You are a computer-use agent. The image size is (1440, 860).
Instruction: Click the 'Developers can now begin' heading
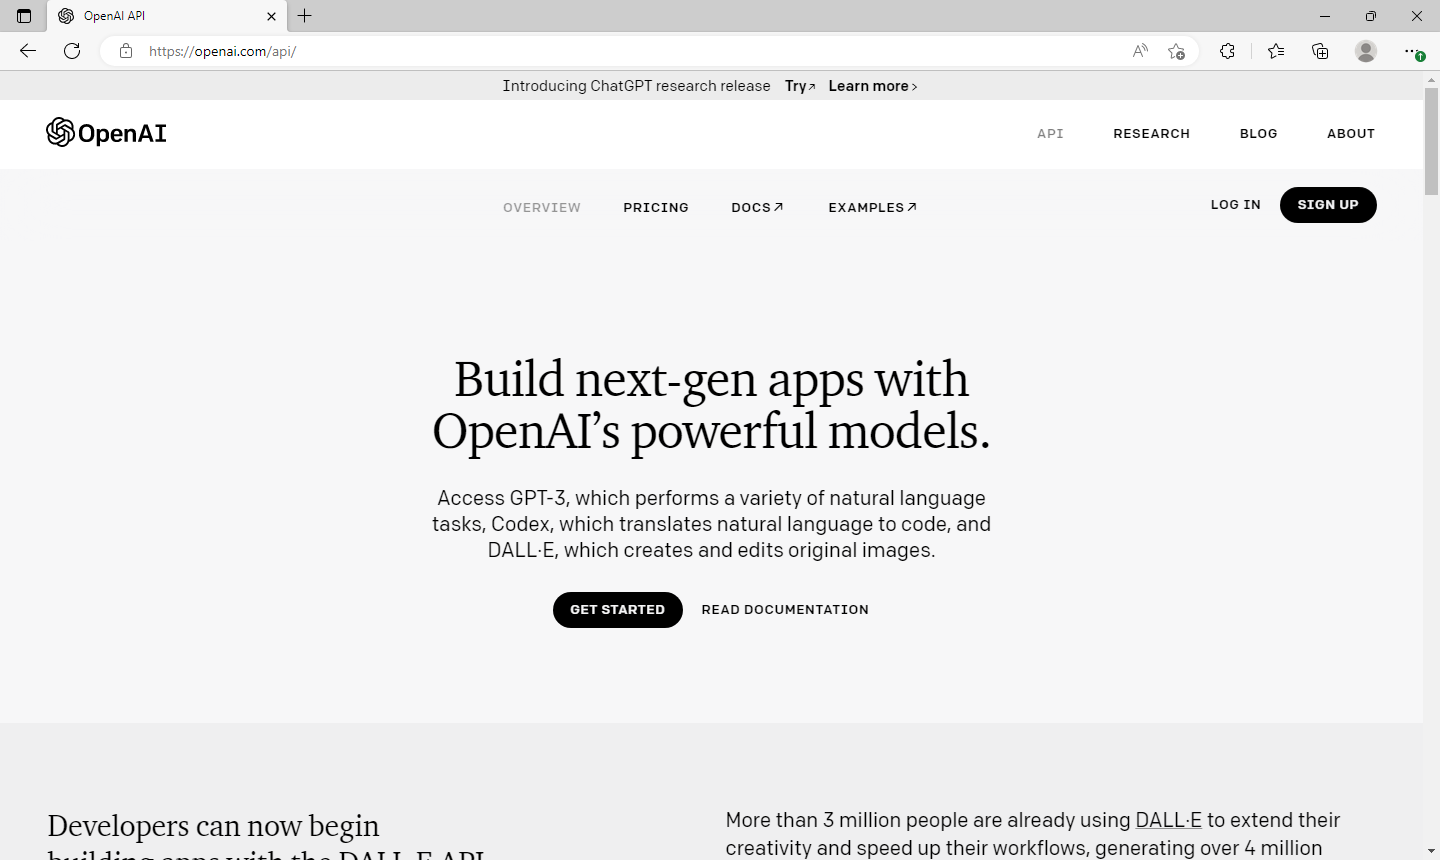pos(213,826)
